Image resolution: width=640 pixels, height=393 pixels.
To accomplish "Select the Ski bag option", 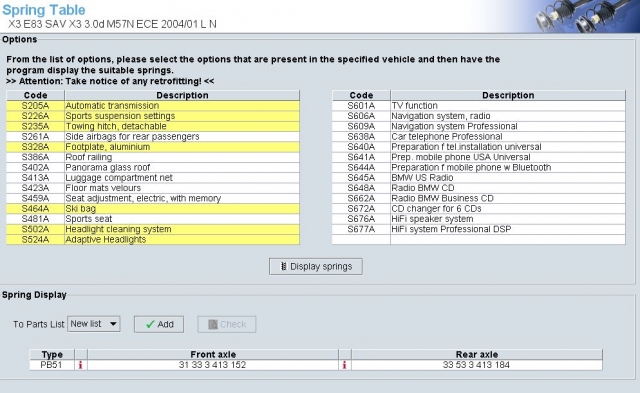I will [153, 209].
